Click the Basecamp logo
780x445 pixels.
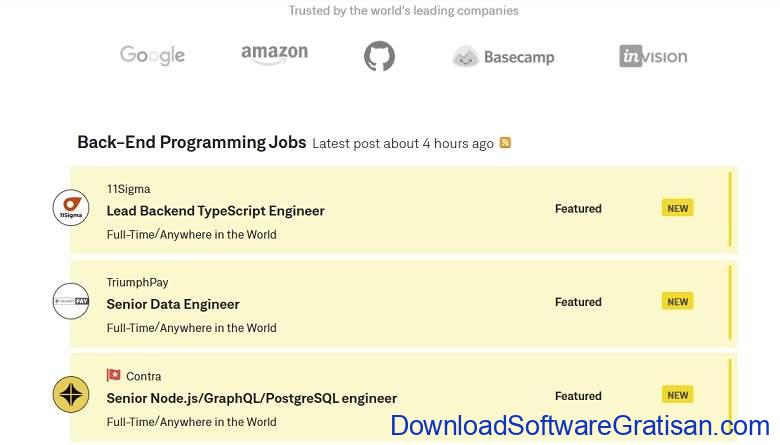click(503, 57)
